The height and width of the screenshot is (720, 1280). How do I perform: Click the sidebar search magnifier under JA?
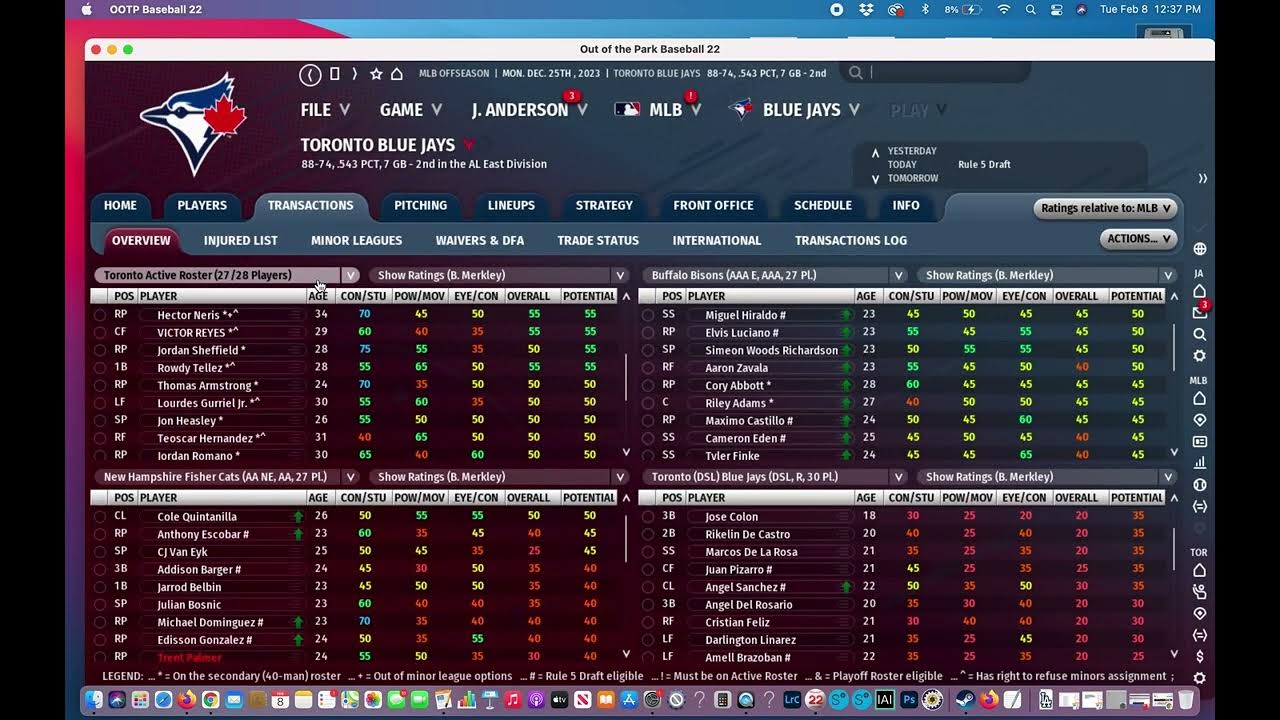click(1200, 335)
